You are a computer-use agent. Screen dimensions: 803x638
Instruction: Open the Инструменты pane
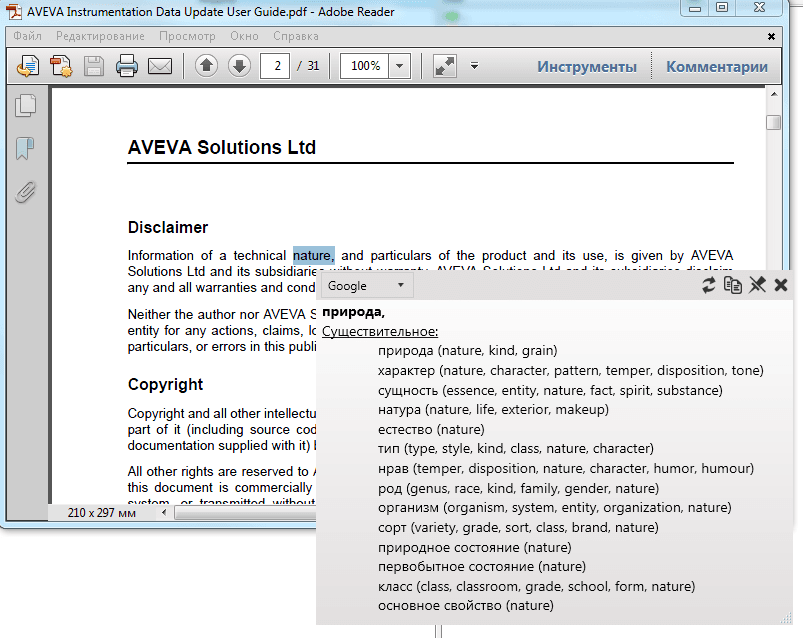point(587,67)
